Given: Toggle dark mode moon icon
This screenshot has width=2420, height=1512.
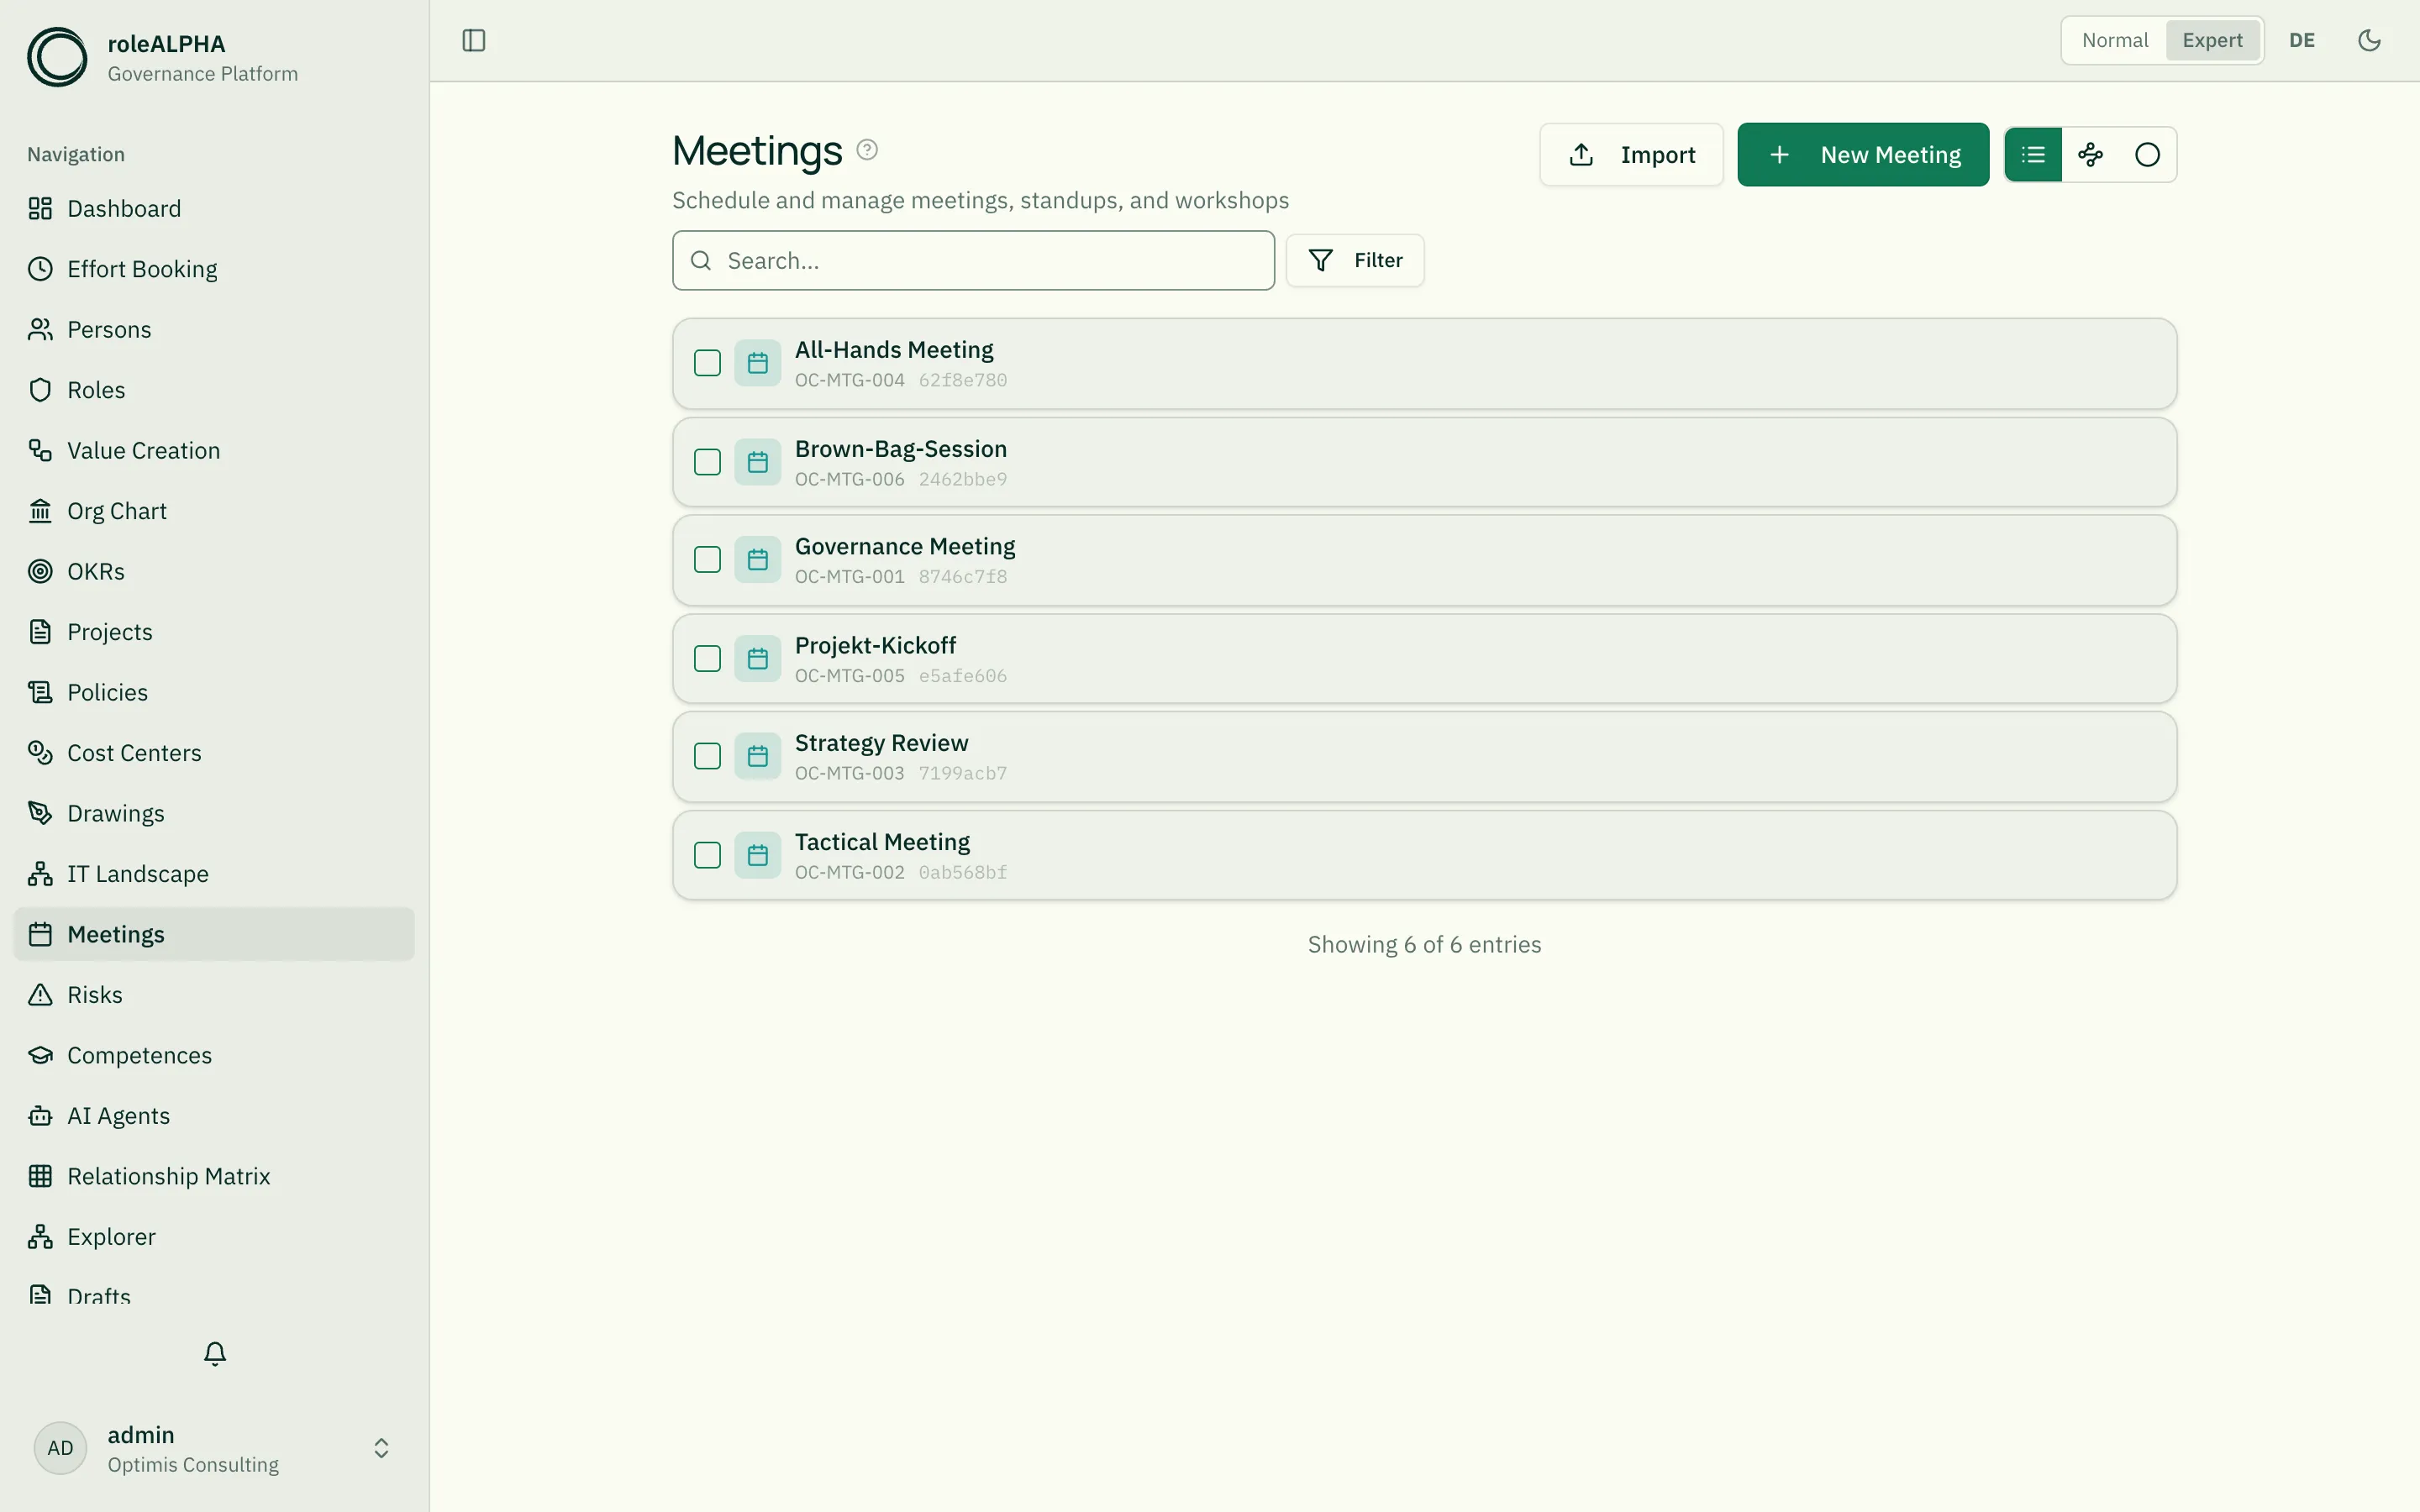Looking at the screenshot, I should point(2369,40).
